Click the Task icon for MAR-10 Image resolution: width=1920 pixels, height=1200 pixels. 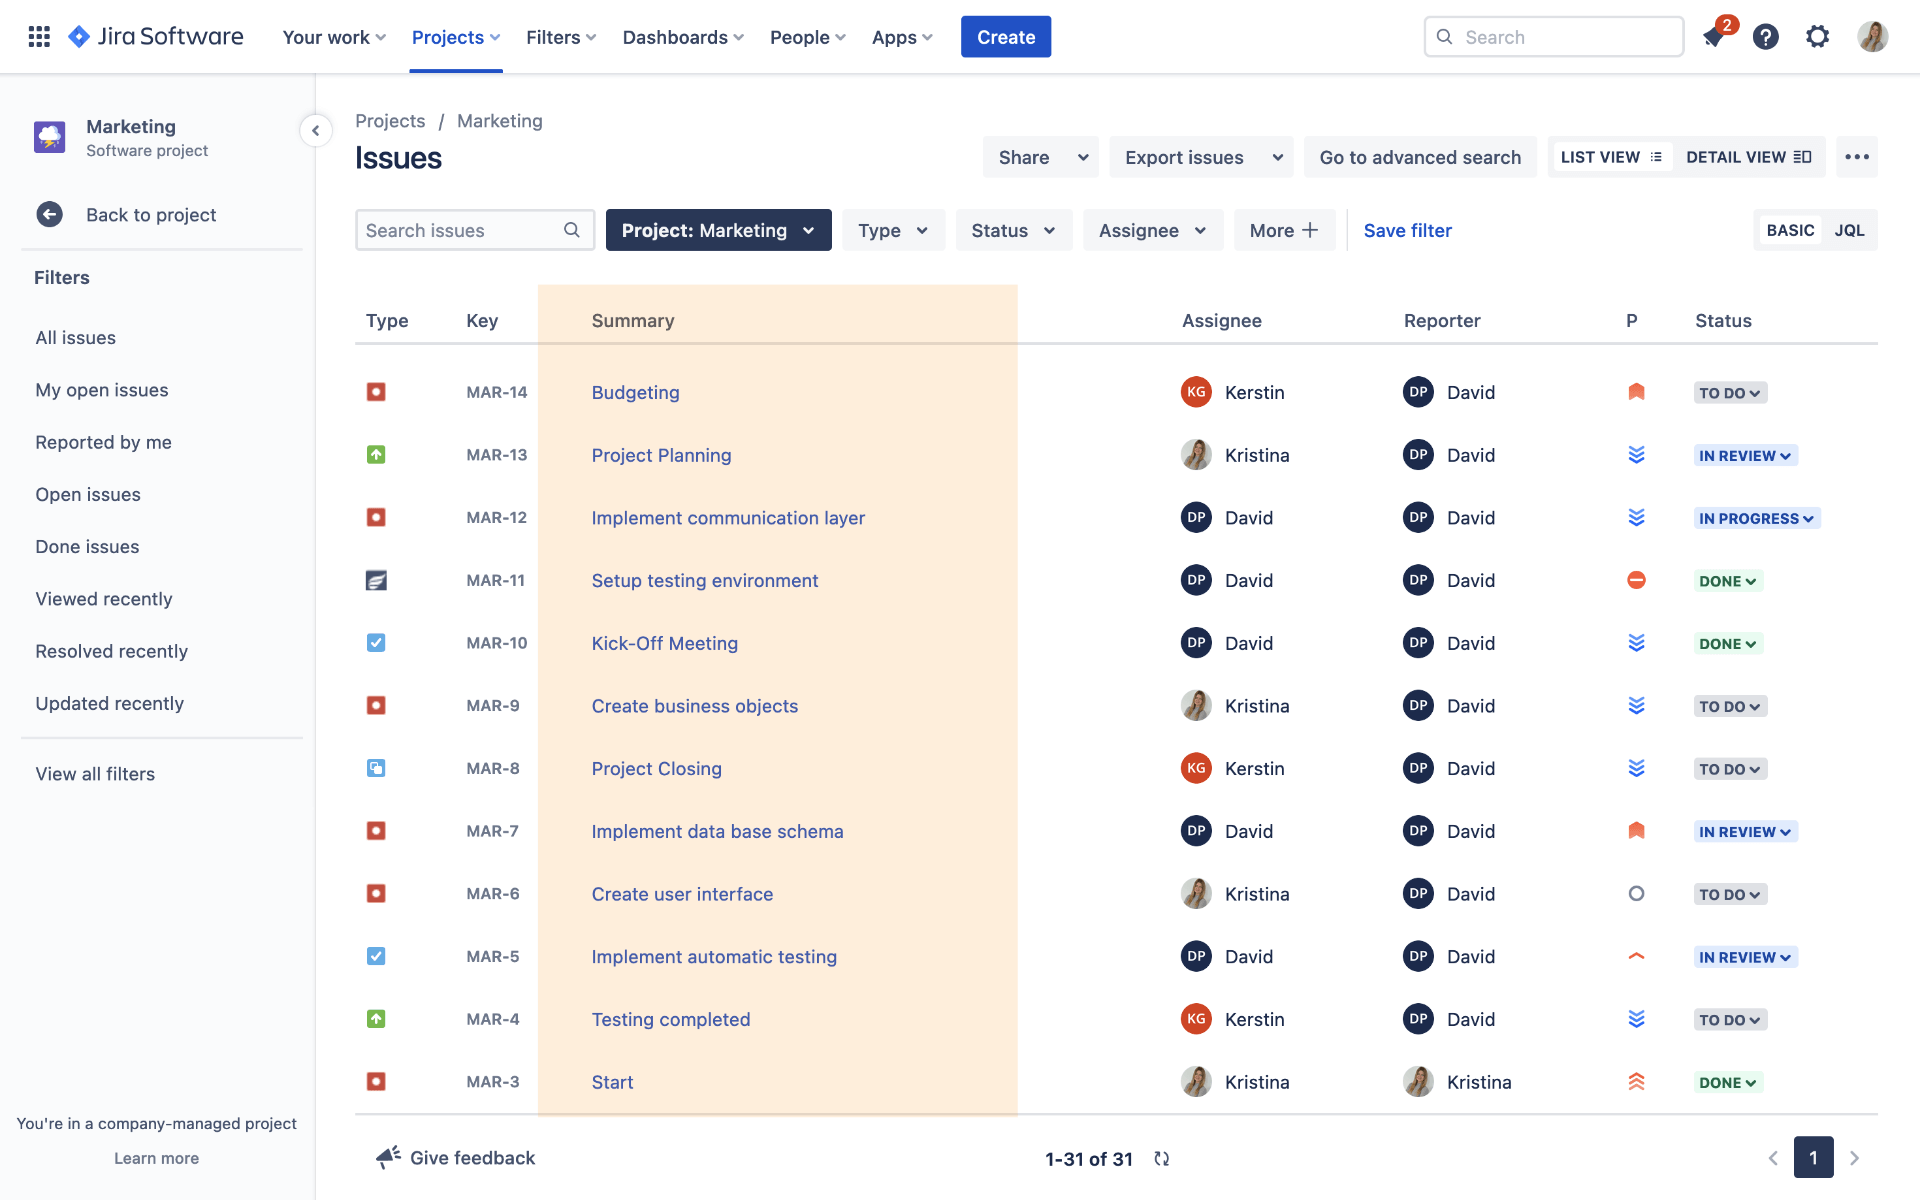click(x=376, y=643)
